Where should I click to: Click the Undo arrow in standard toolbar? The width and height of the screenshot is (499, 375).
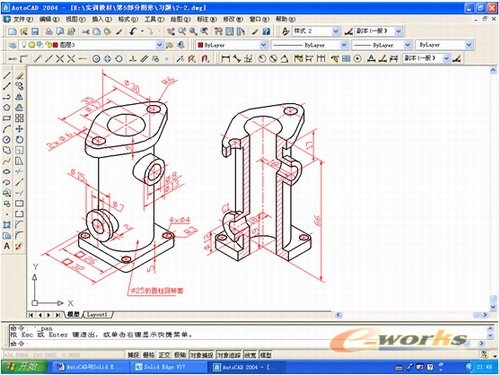click(134, 32)
